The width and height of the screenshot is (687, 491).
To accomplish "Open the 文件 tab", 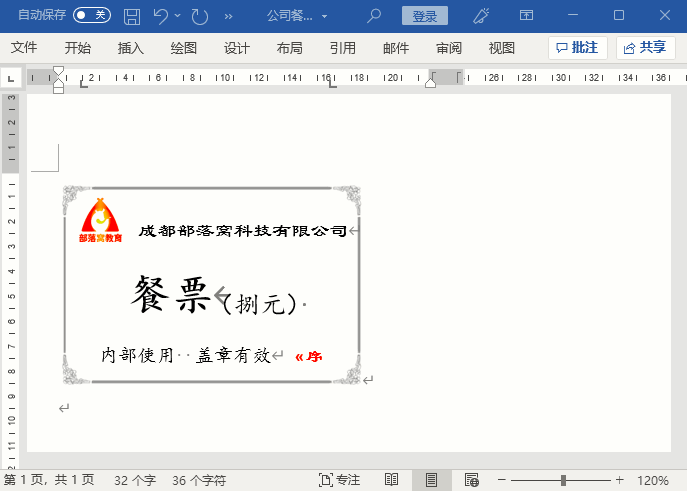I will pos(24,47).
